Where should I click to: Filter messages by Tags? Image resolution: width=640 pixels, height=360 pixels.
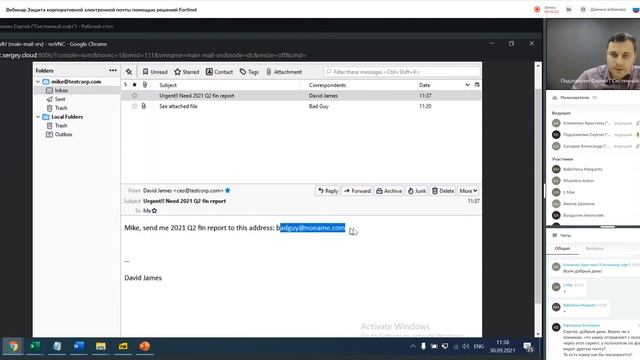(x=249, y=72)
